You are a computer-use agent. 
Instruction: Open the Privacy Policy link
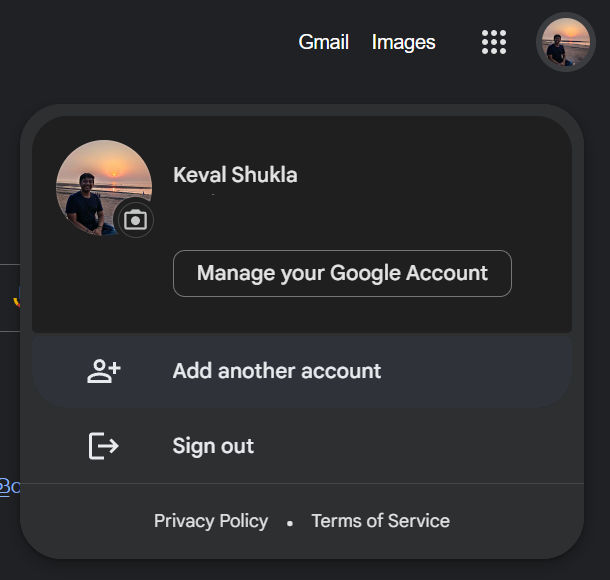211,521
